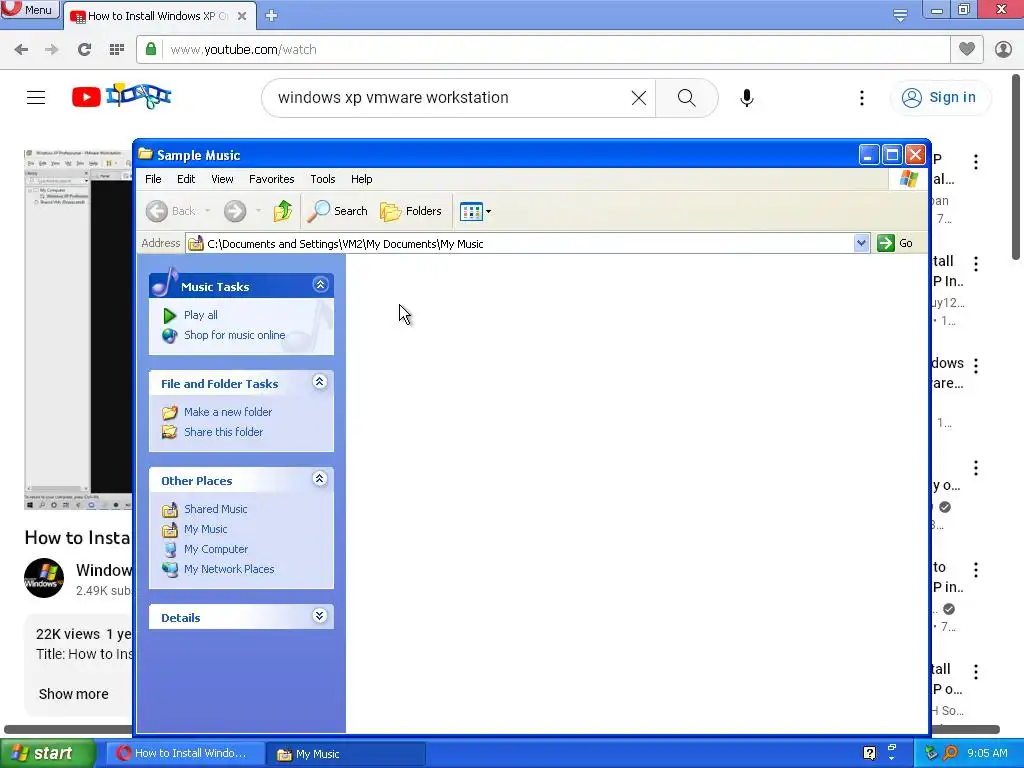
Task: Click Share this folder
Action: [223, 432]
